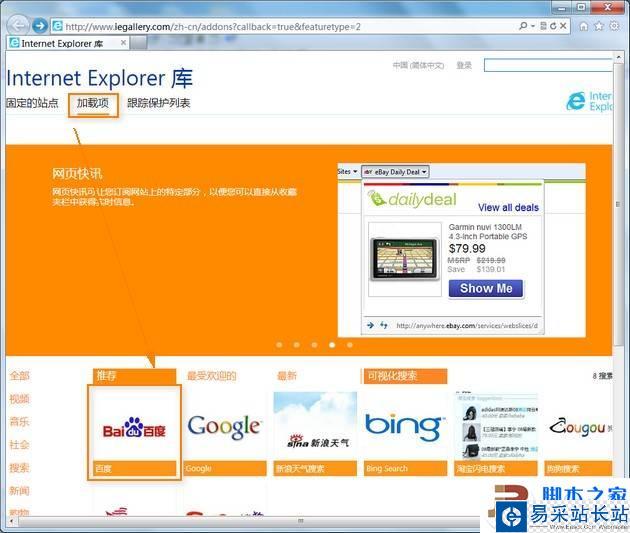The width and height of the screenshot is (630, 533).
Task: Click the Compatibility View icon in address bar
Action: pyautogui.click(x=543, y=26)
